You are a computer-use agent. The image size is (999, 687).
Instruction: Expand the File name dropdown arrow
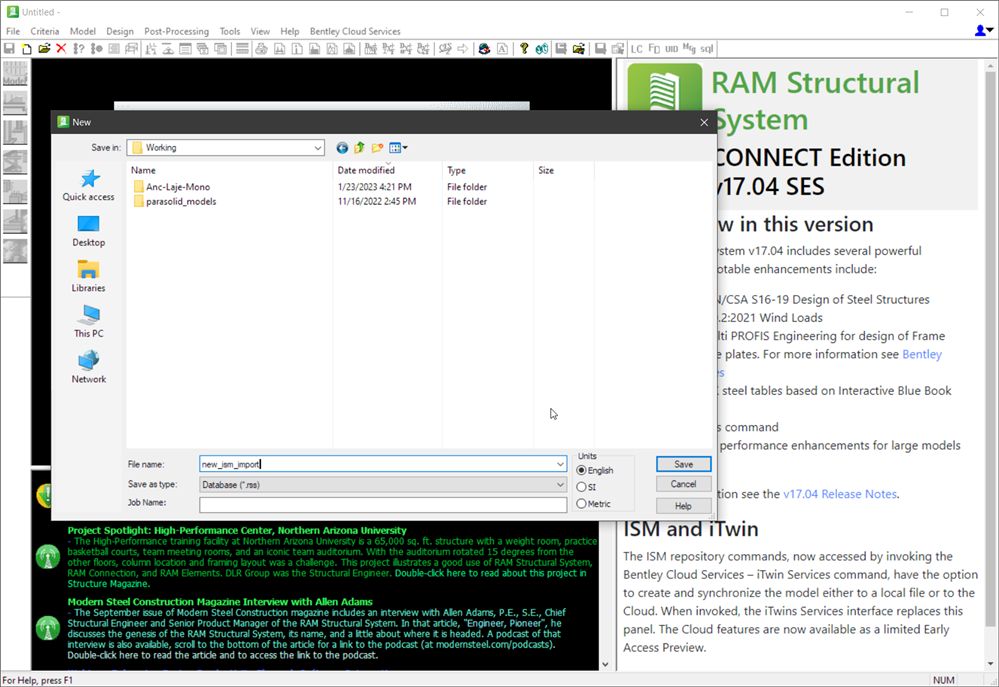click(x=560, y=464)
